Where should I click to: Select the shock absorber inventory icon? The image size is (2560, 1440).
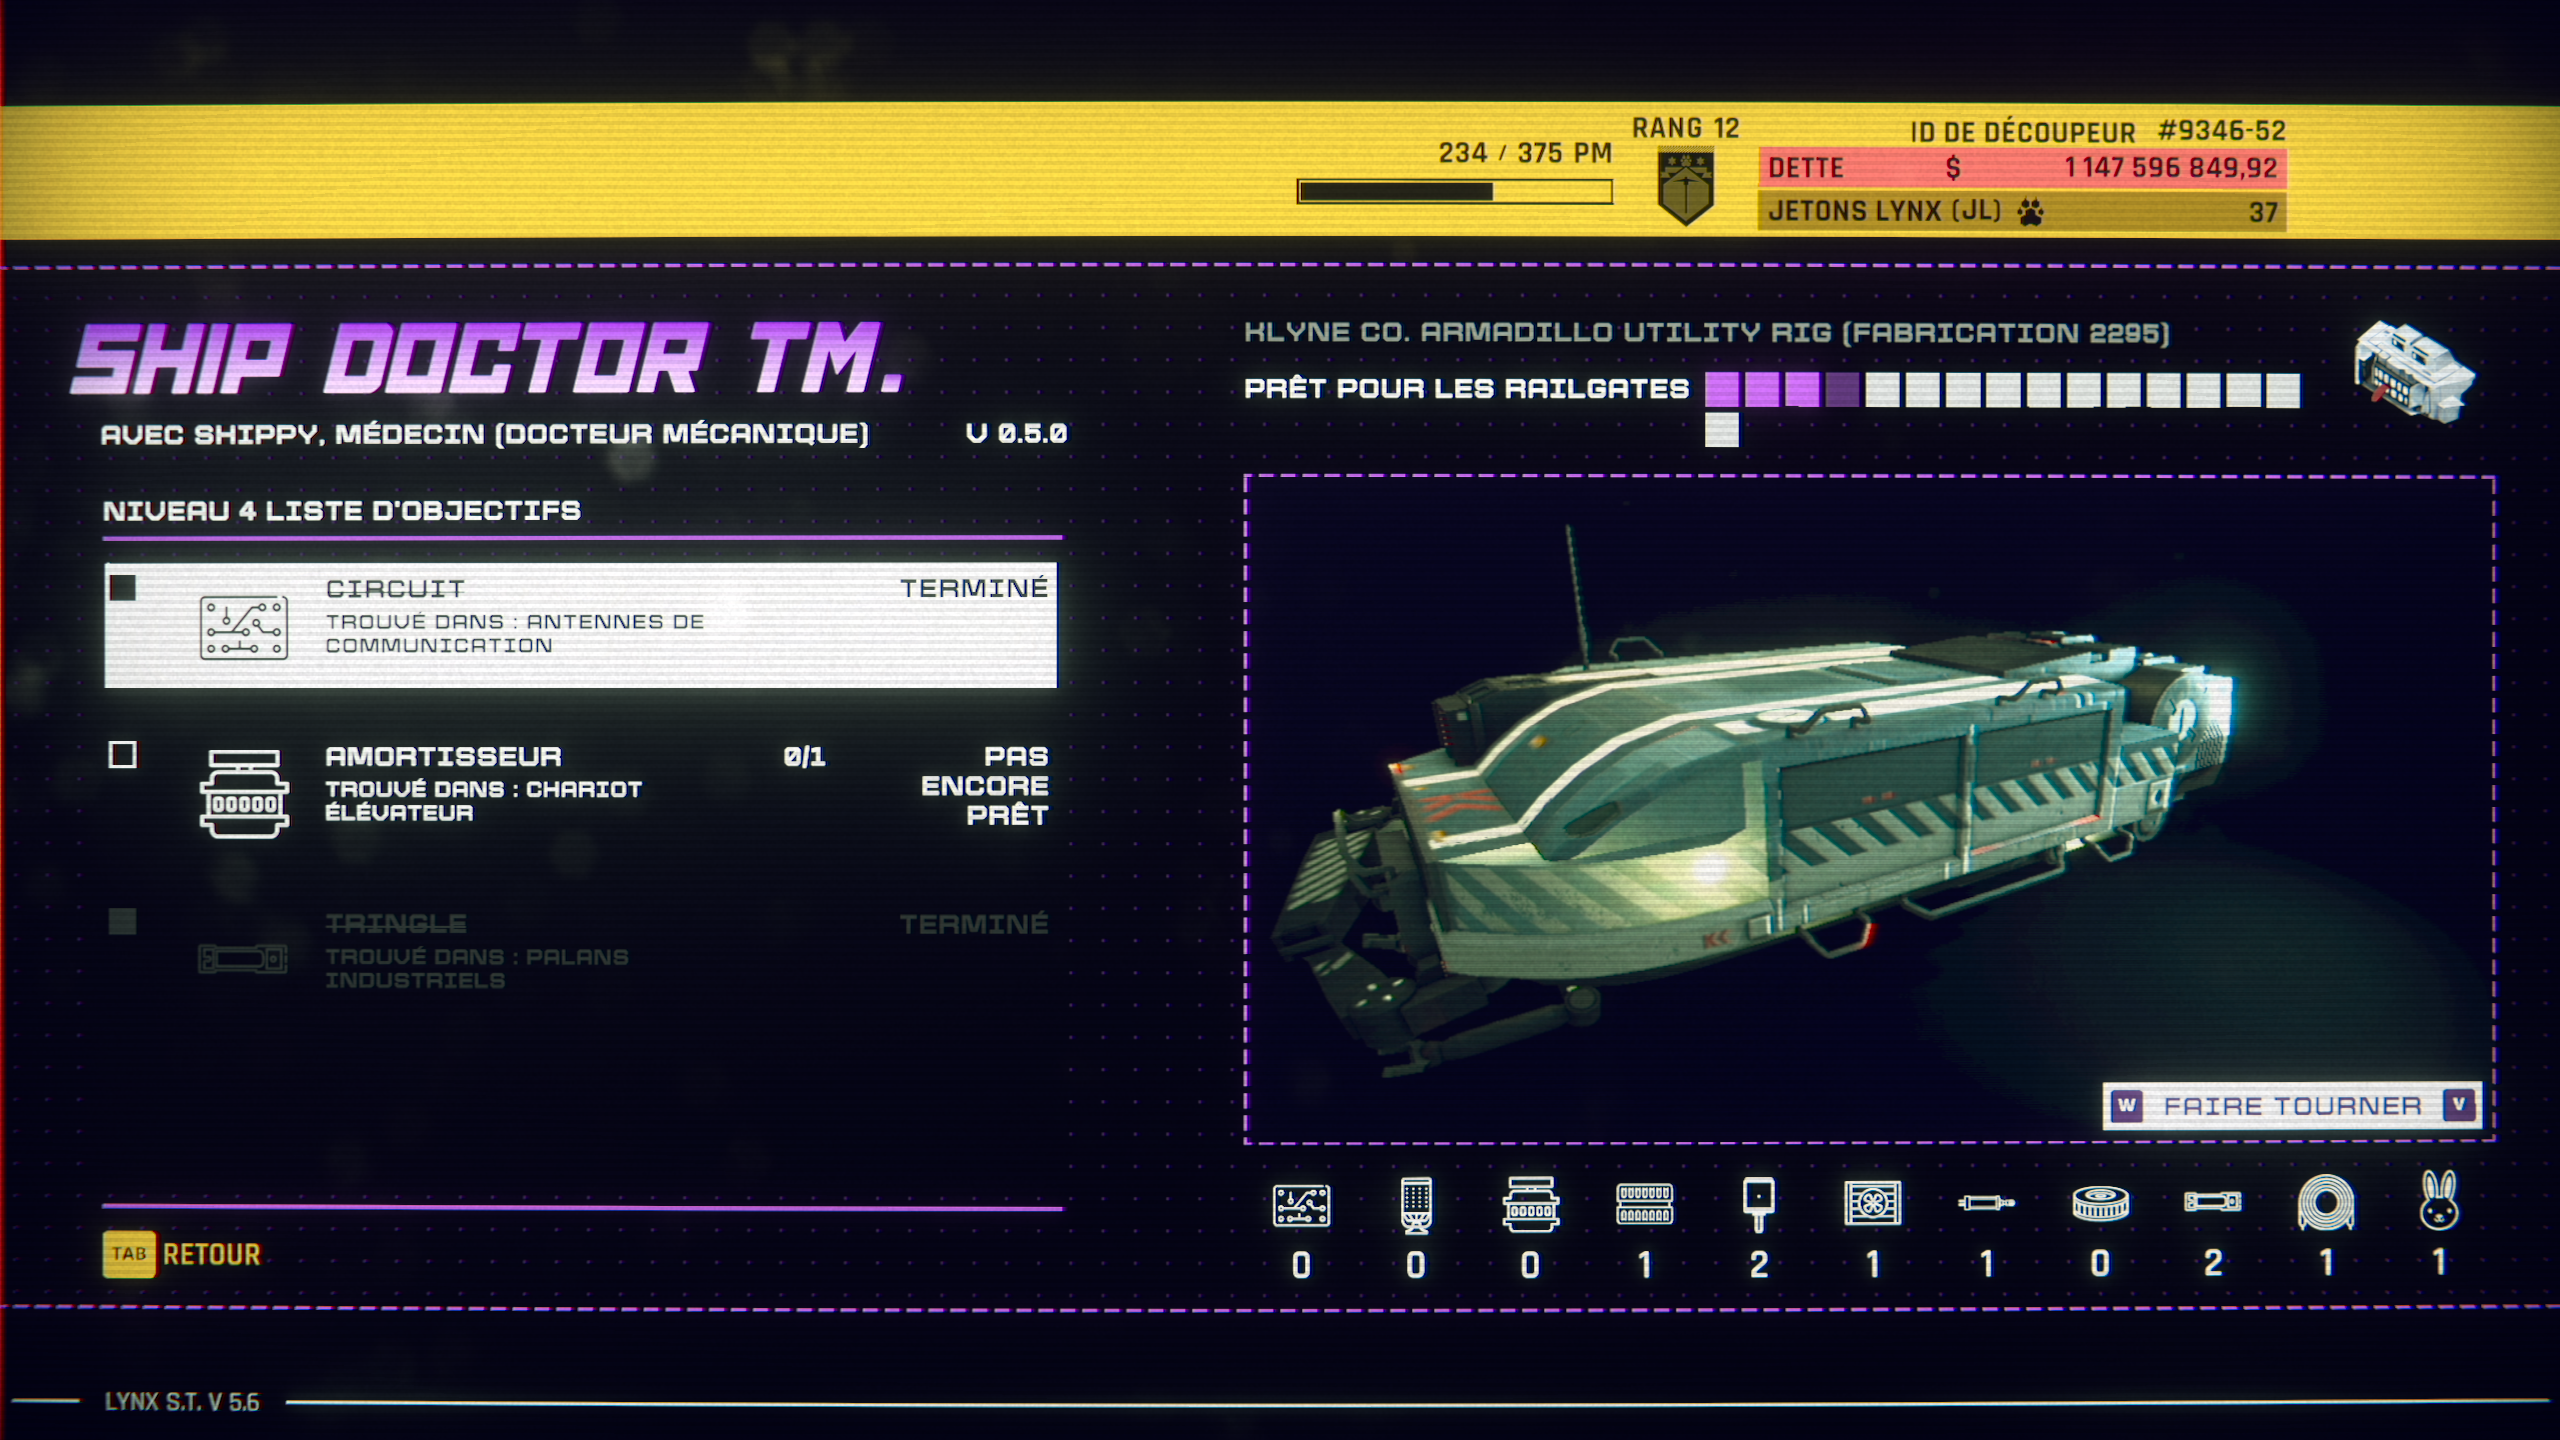tap(1530, 1203)
